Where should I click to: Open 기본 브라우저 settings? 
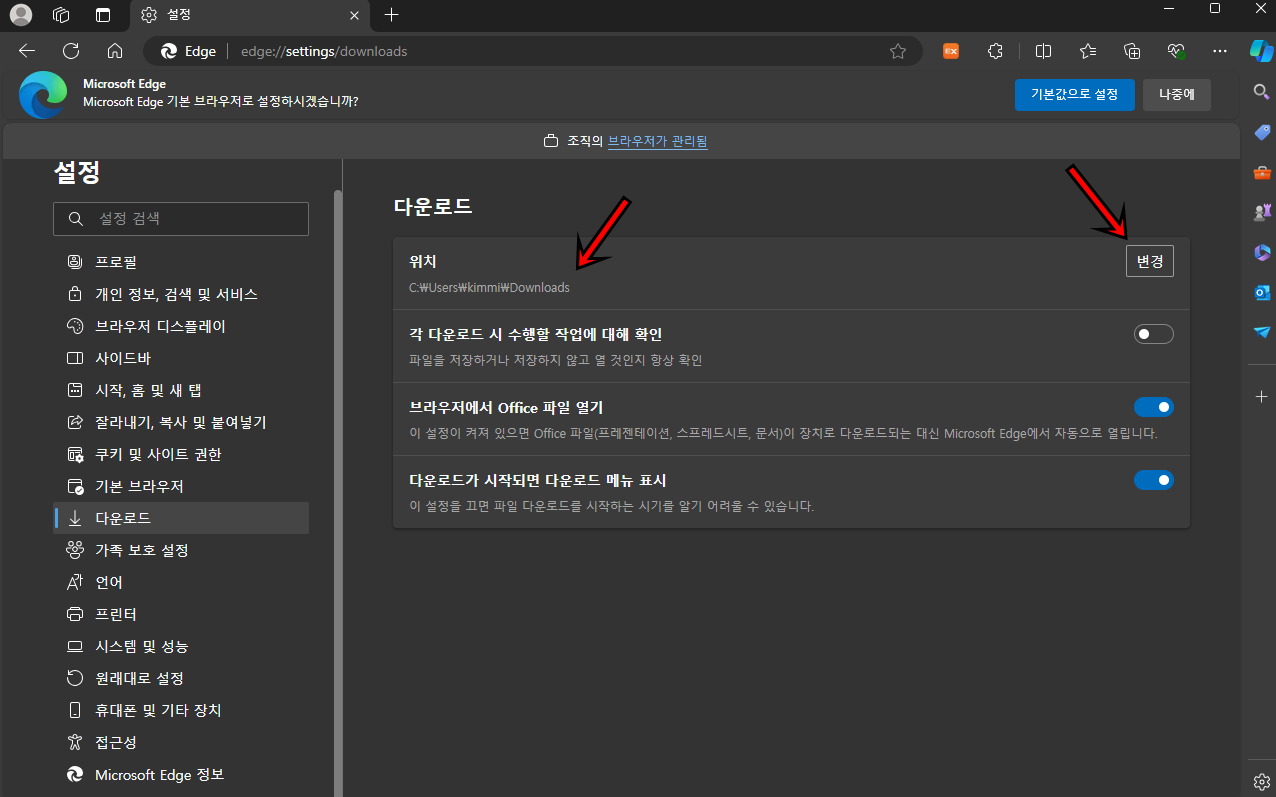pyautogui.click(x=181, y=486)
